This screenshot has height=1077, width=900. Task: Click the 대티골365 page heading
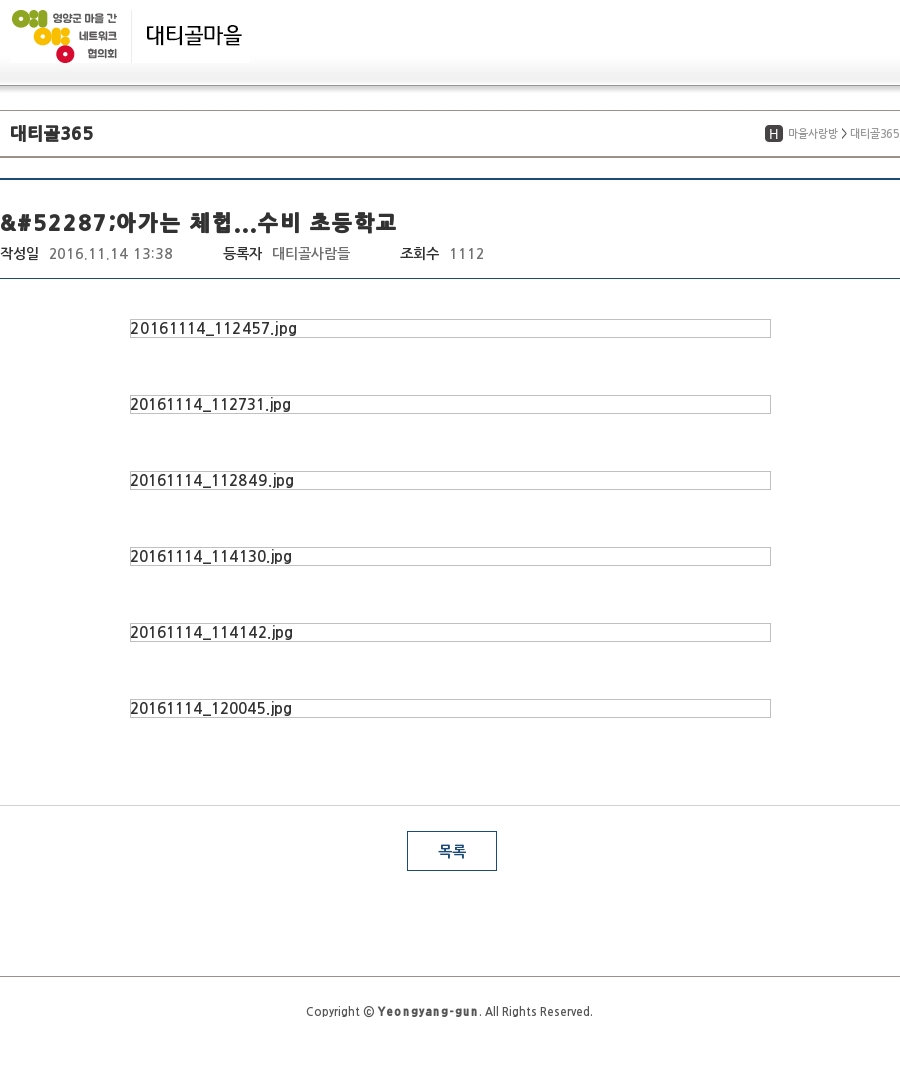click(x=52, y=134)
